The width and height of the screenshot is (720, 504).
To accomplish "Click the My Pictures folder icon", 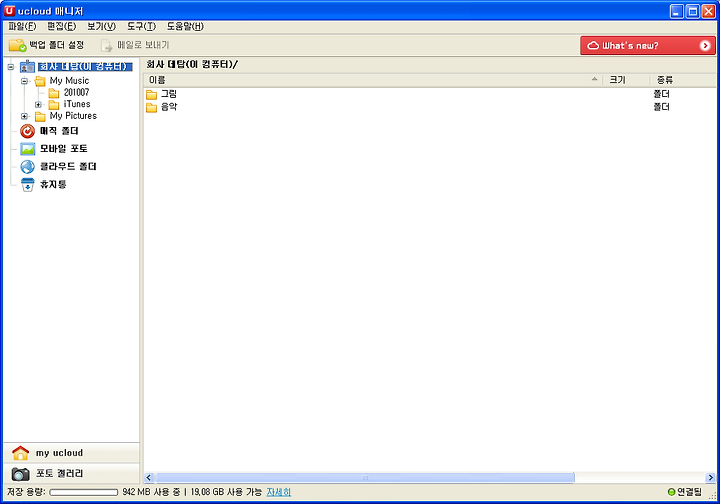I will [40, 116].
